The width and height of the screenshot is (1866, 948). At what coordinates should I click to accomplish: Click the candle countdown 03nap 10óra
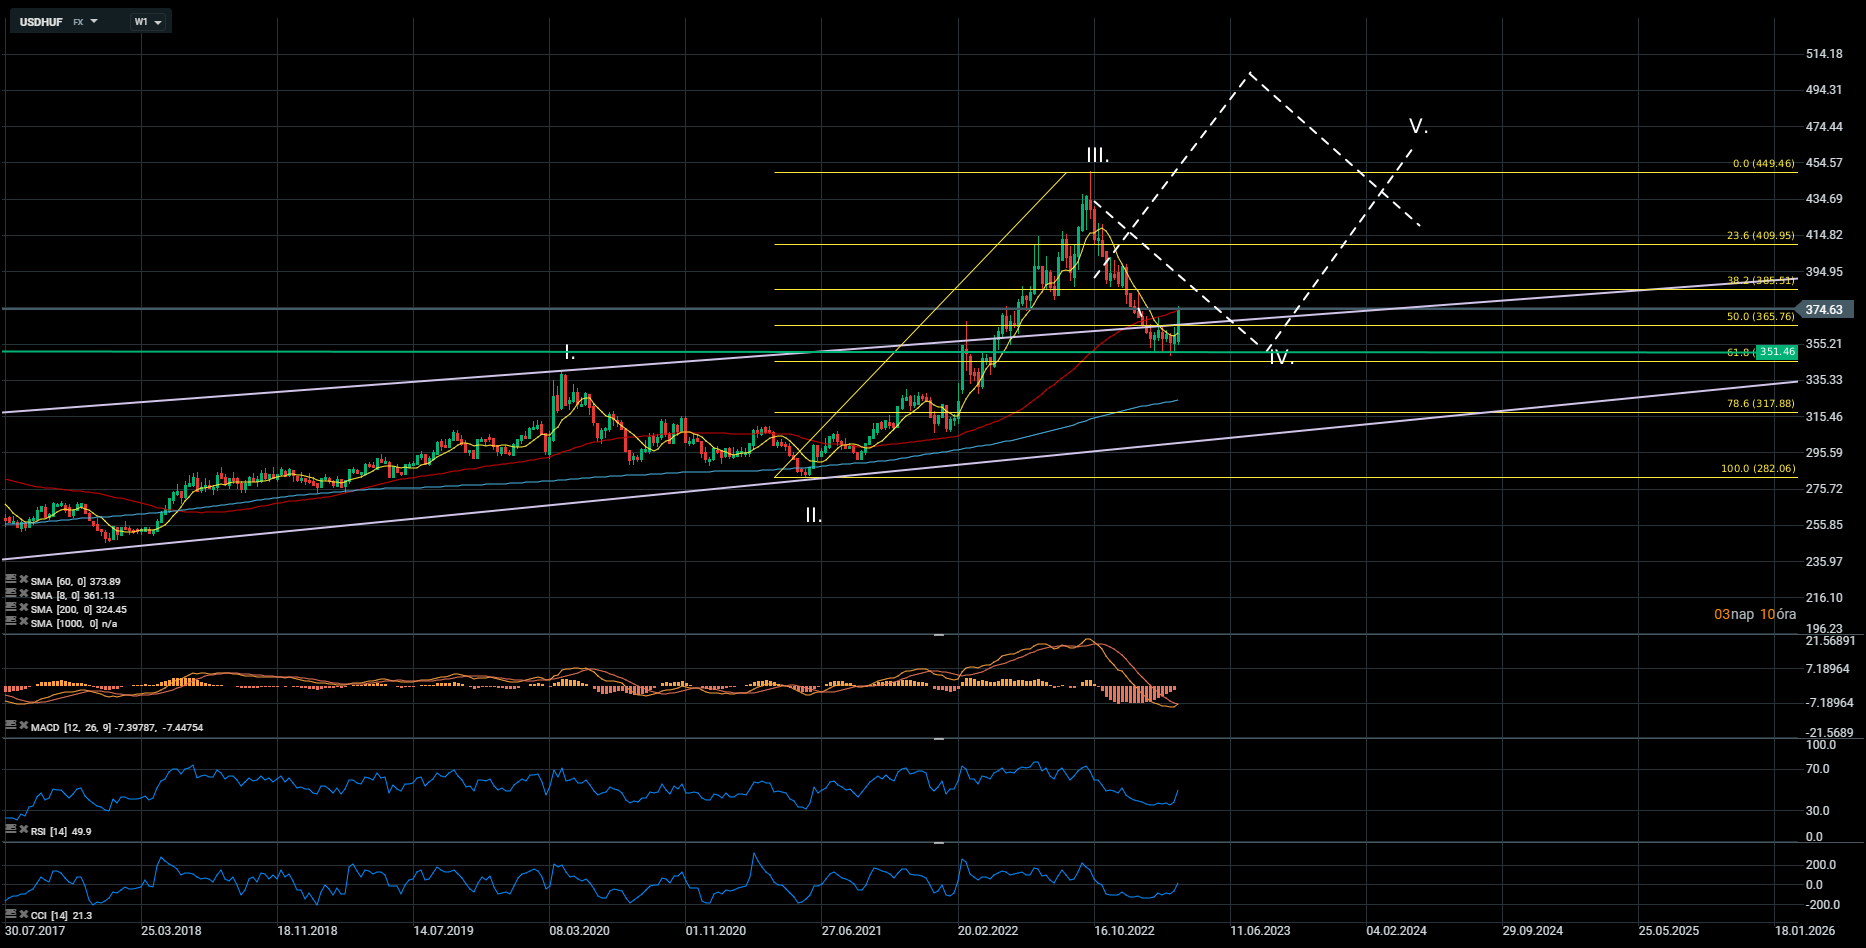pos(1755,614)
